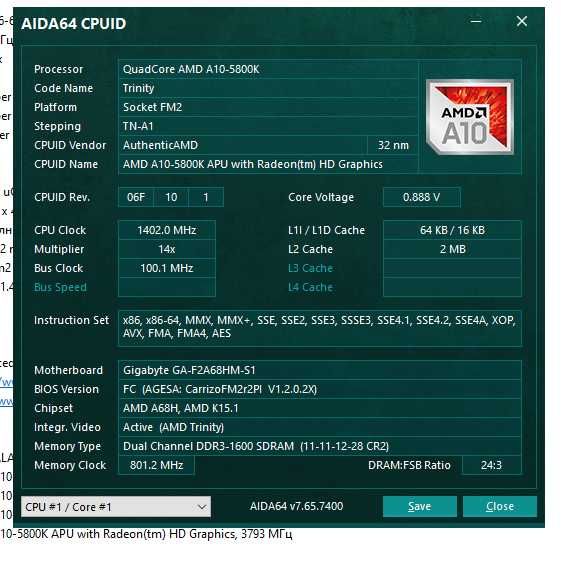
Task: Click the 06F CPUID revision cell
Action: point(136,197)
